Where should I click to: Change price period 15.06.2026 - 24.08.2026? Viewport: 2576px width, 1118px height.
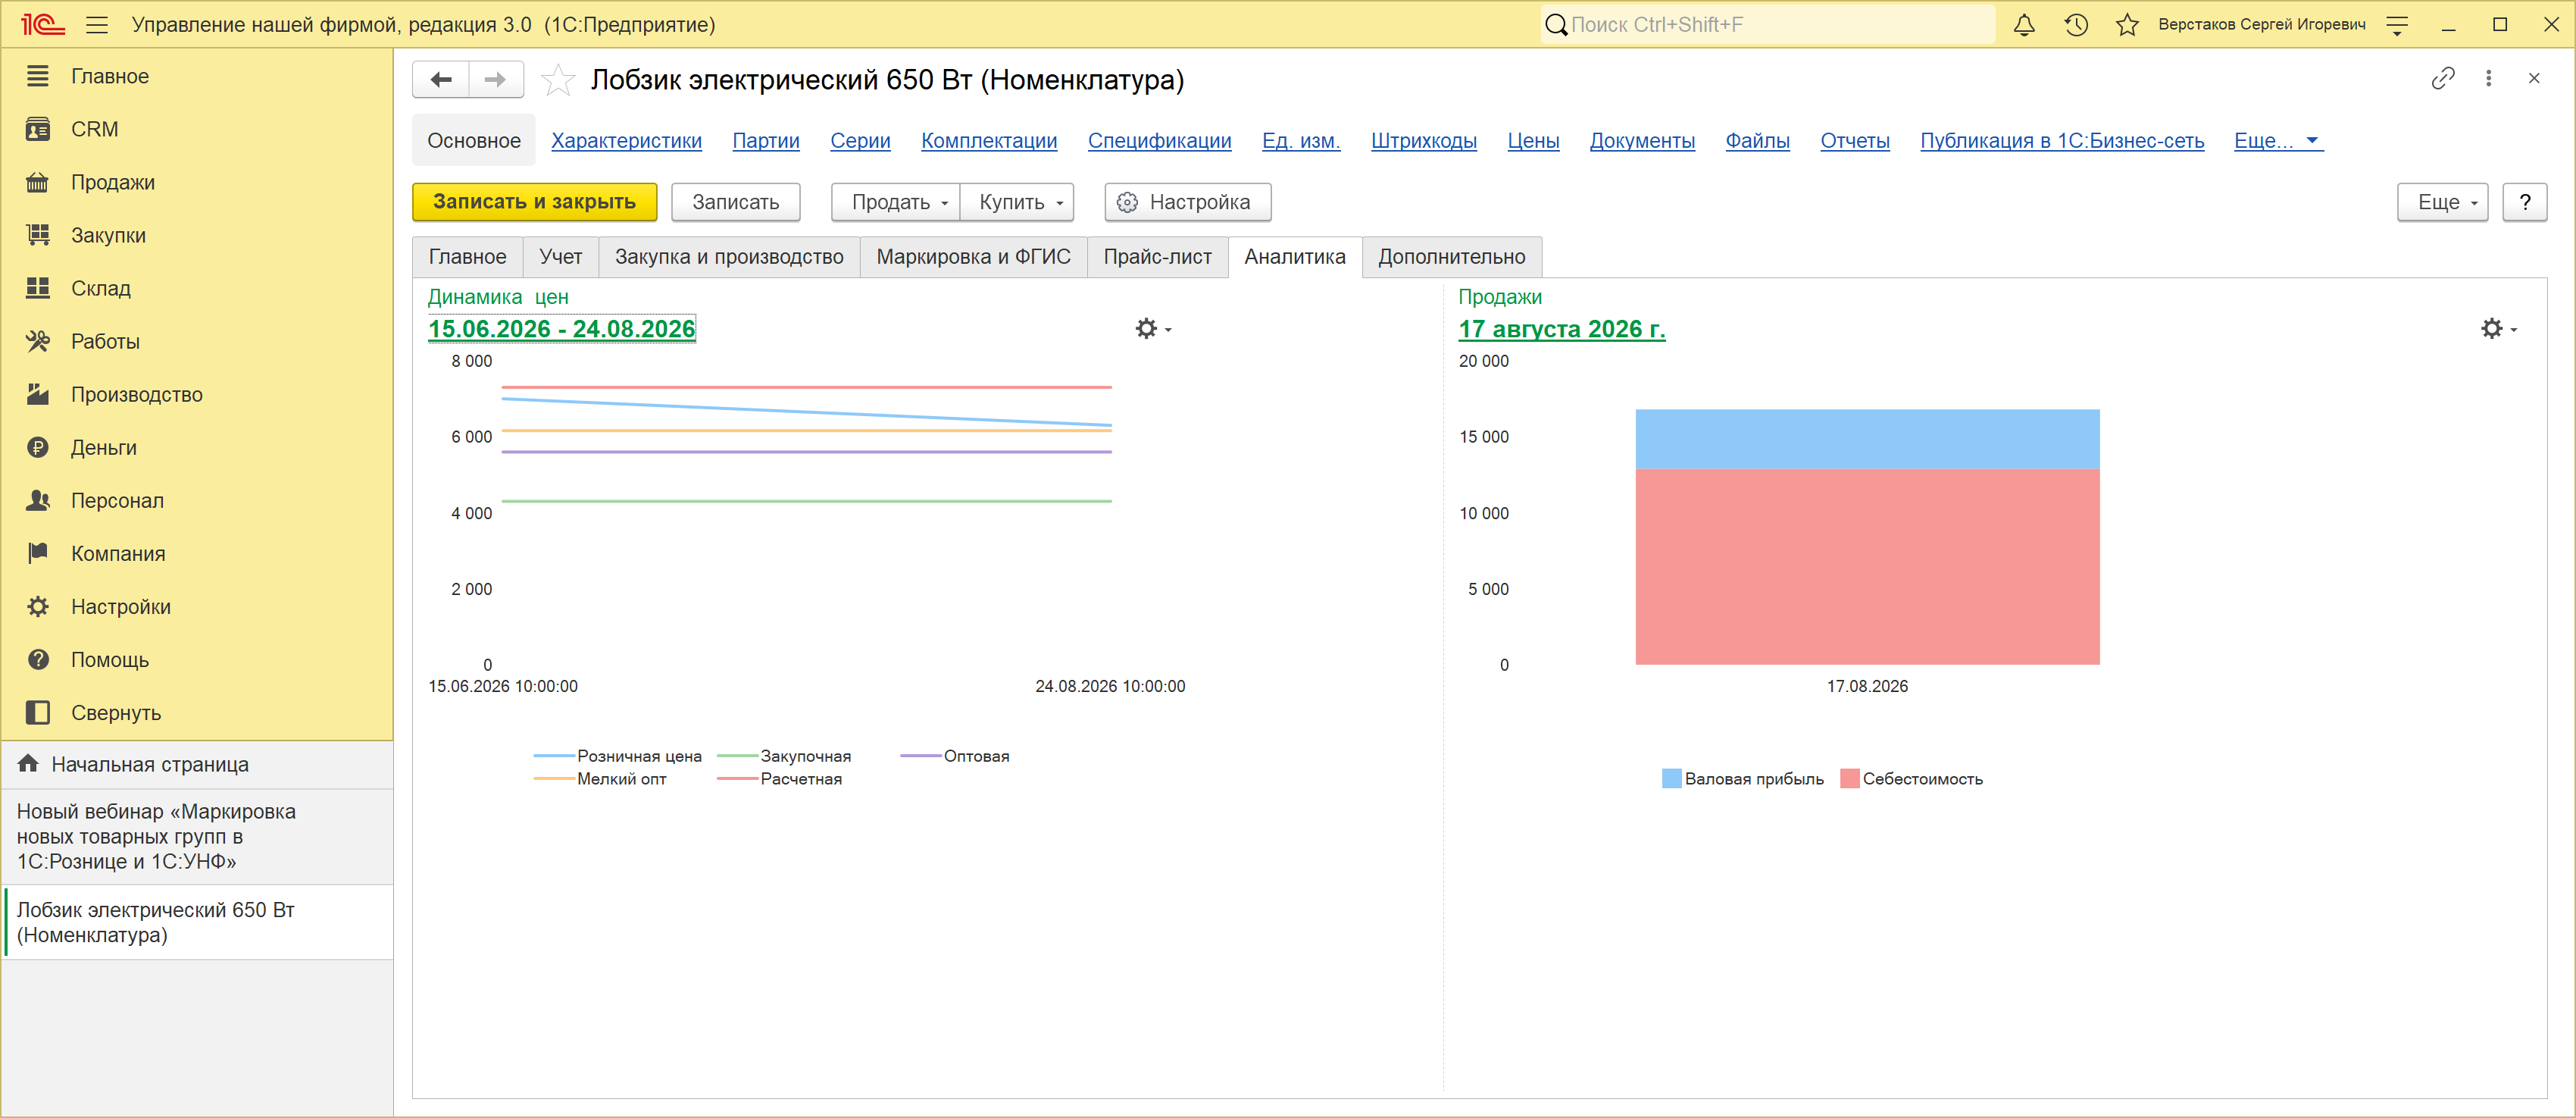point(562,329)
